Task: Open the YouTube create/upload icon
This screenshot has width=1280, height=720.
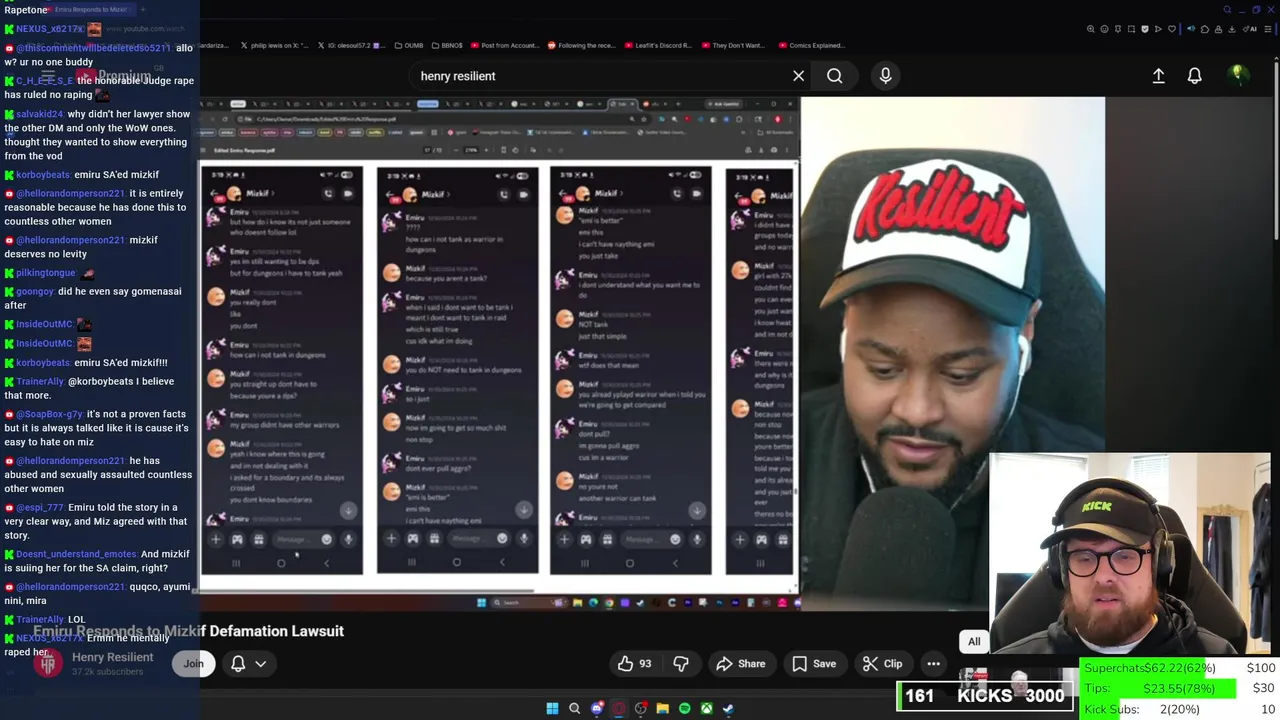Action: (1158, 76)
